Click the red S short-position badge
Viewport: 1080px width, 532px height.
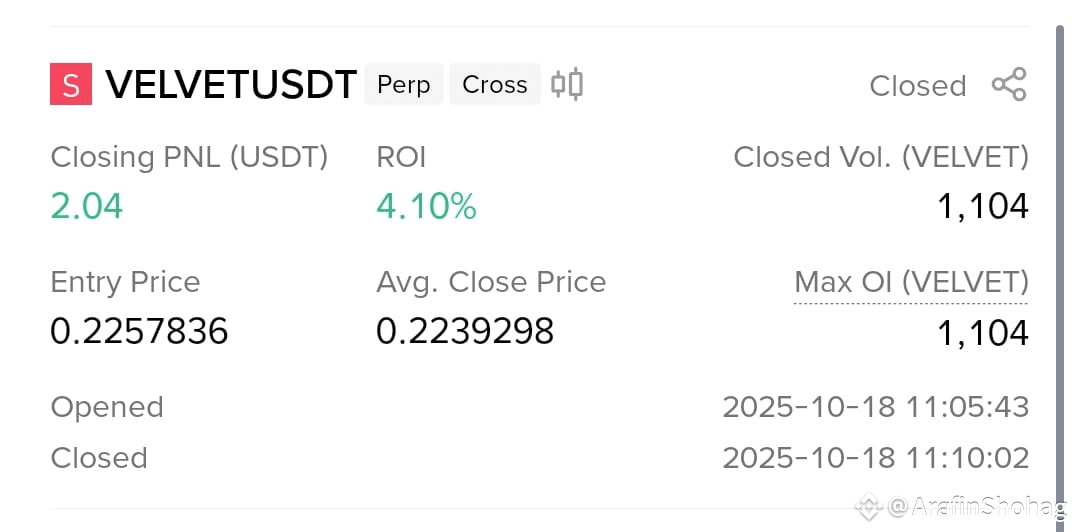[x=71, y=84]
